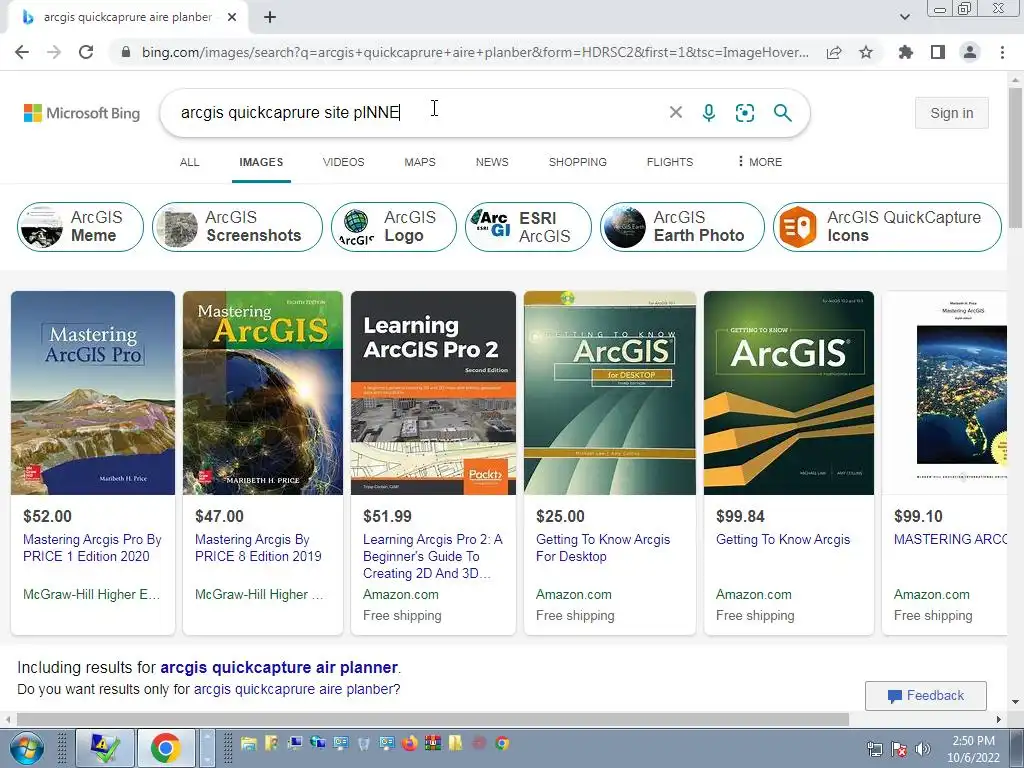Open the Chrome taskbar button

pos(166,748)
